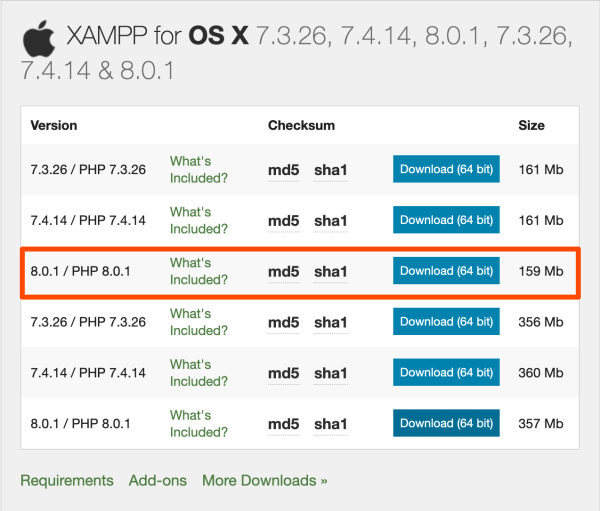Show sha1 checksum for 357 Mb 8.0.1 row
600x511 pixels.
point(331,424)
